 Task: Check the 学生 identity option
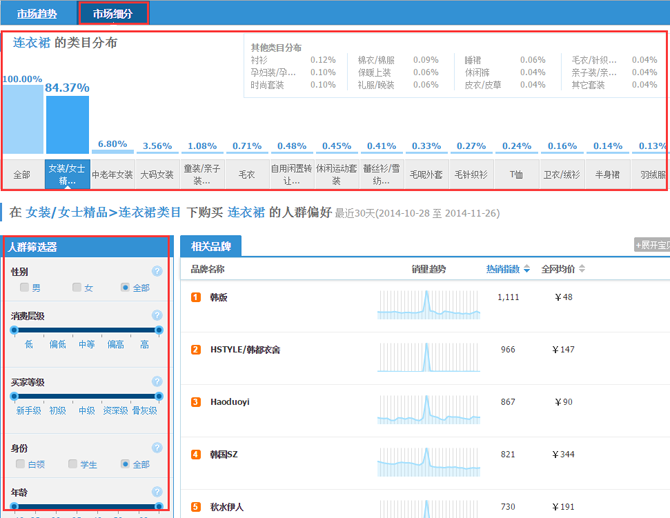pyautogui.click(x=72, y=464)
